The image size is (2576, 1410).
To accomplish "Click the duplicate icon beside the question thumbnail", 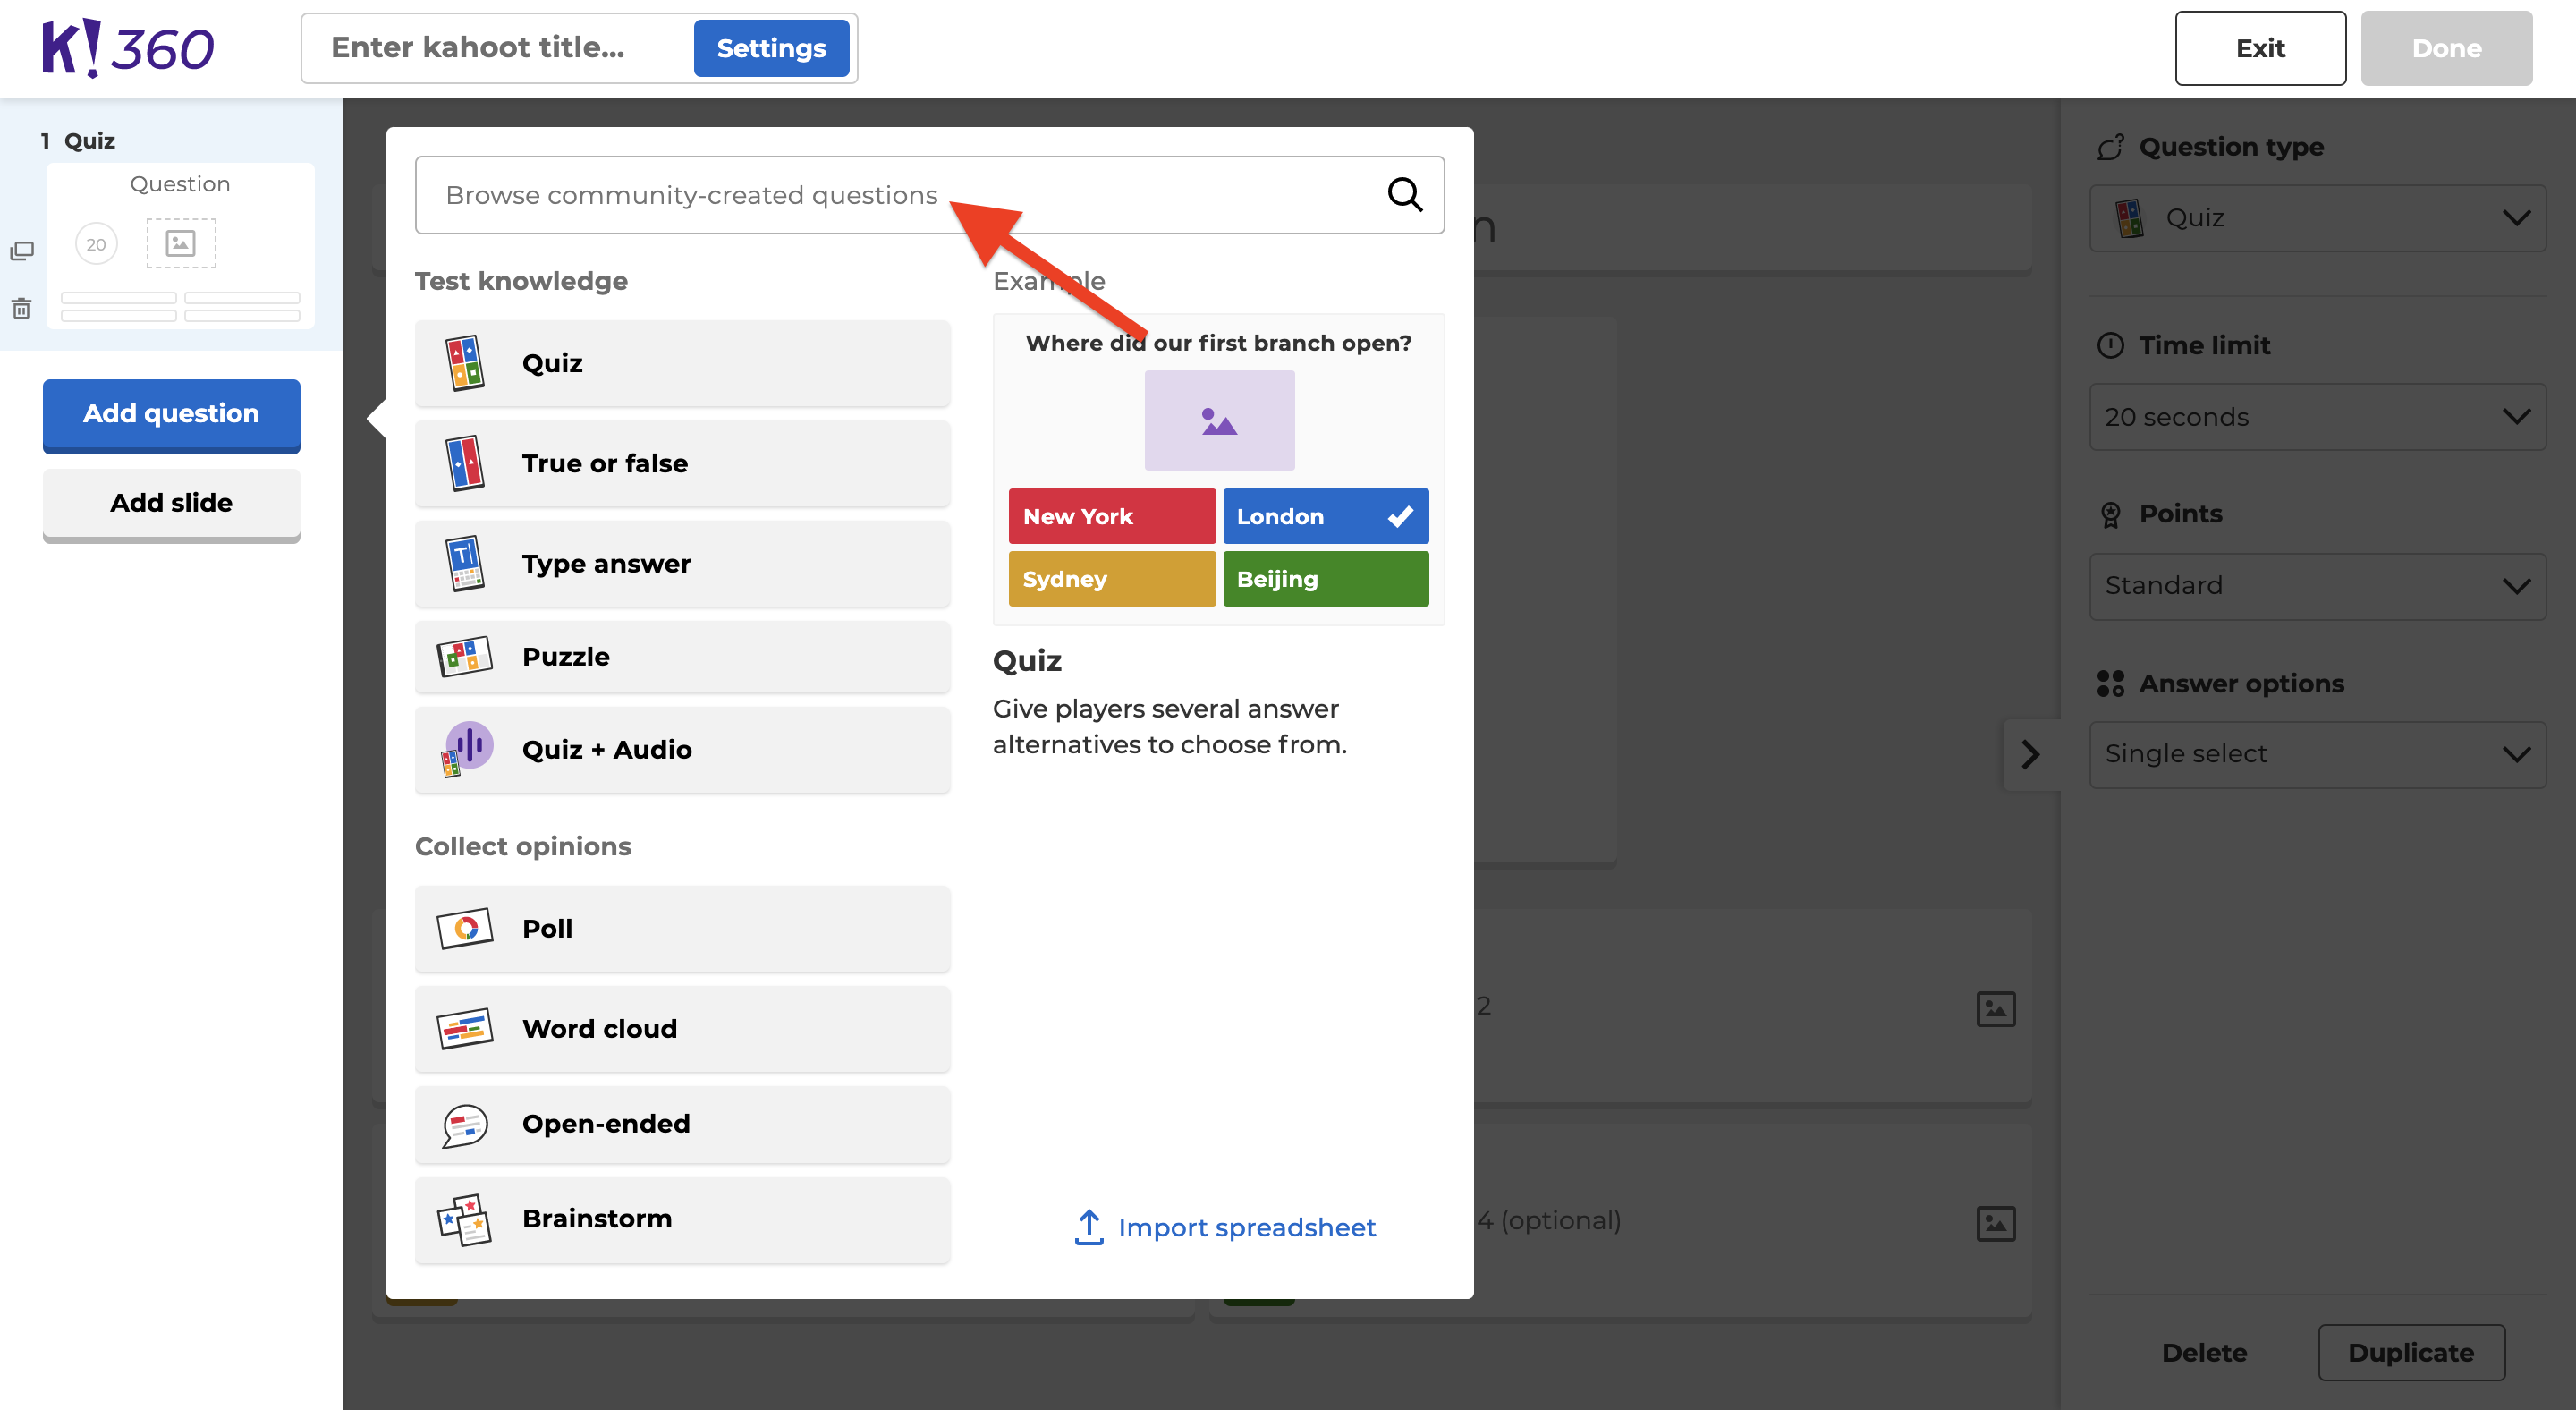I will [21, 250].
